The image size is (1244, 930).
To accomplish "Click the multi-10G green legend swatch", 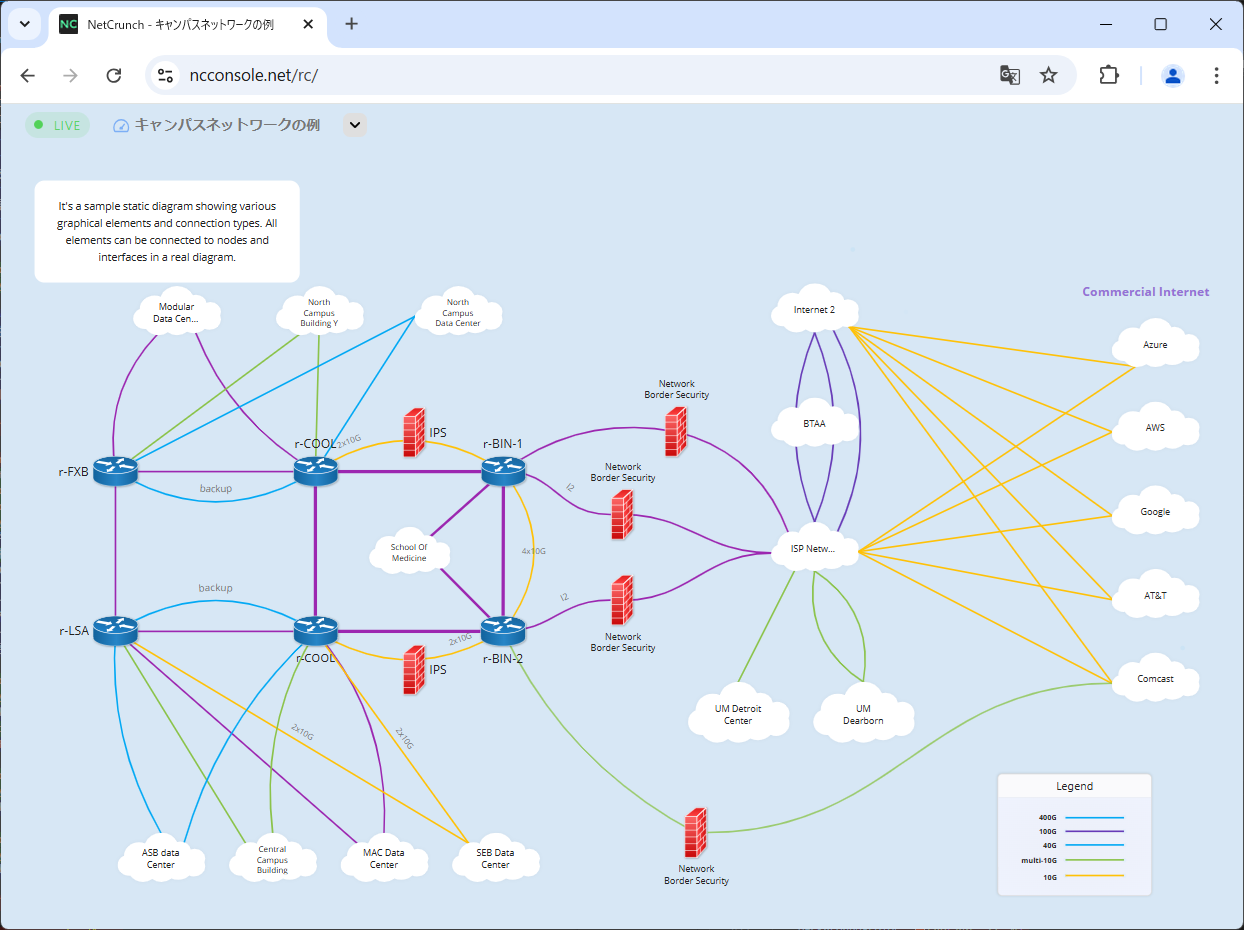I will [1094, 860].
